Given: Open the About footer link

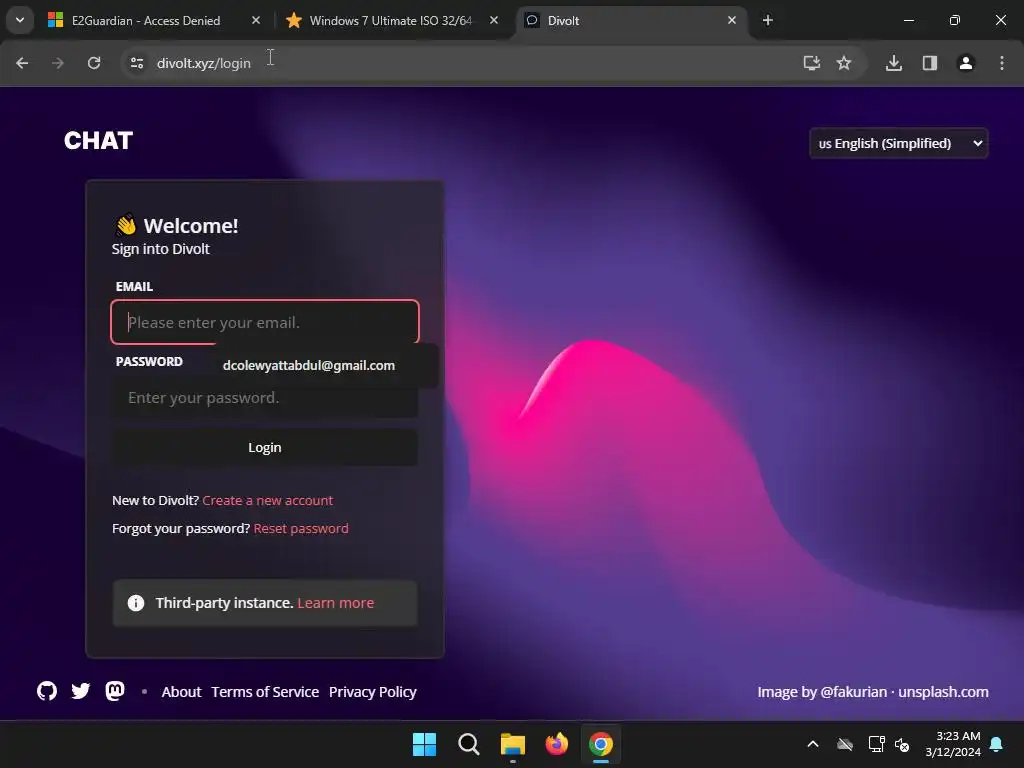Looking at the screenshot, I should pyautogui.click(x=182, y=692).
